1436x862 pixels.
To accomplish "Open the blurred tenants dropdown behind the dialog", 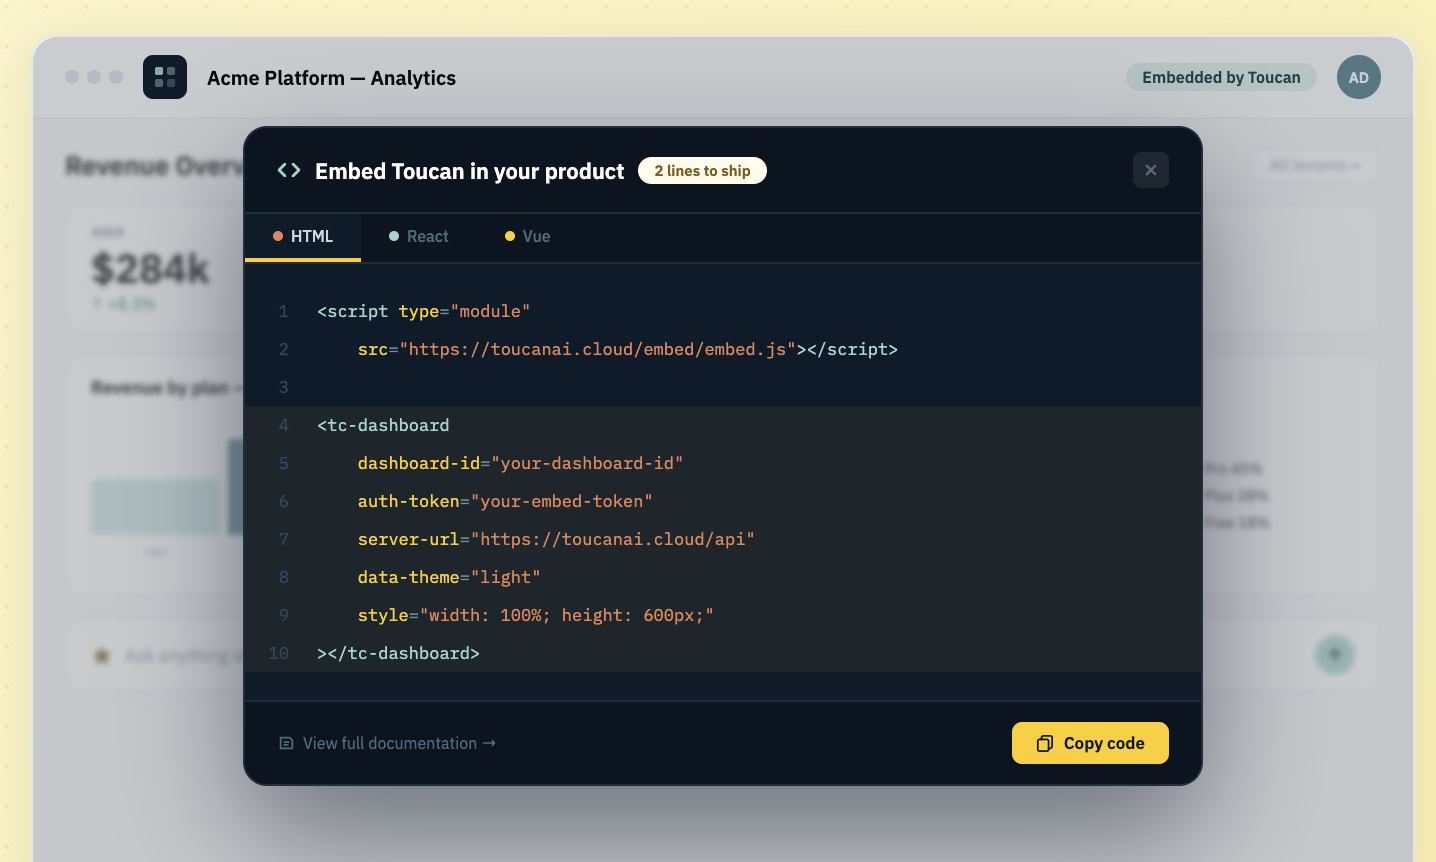I will (x=1315, y=165).
